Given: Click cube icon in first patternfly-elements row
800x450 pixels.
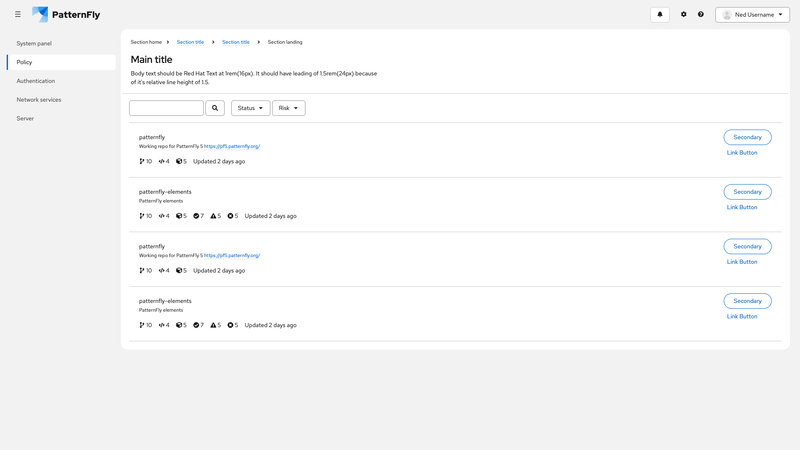Looking at the screenshot, I should pos(179,216).
